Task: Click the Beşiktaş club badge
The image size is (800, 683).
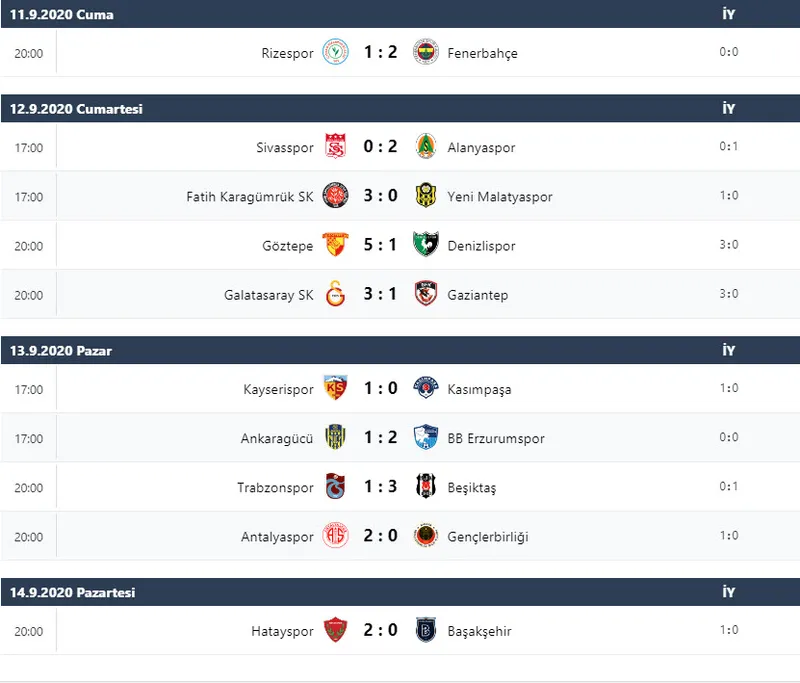Action: tap(426, 488)
